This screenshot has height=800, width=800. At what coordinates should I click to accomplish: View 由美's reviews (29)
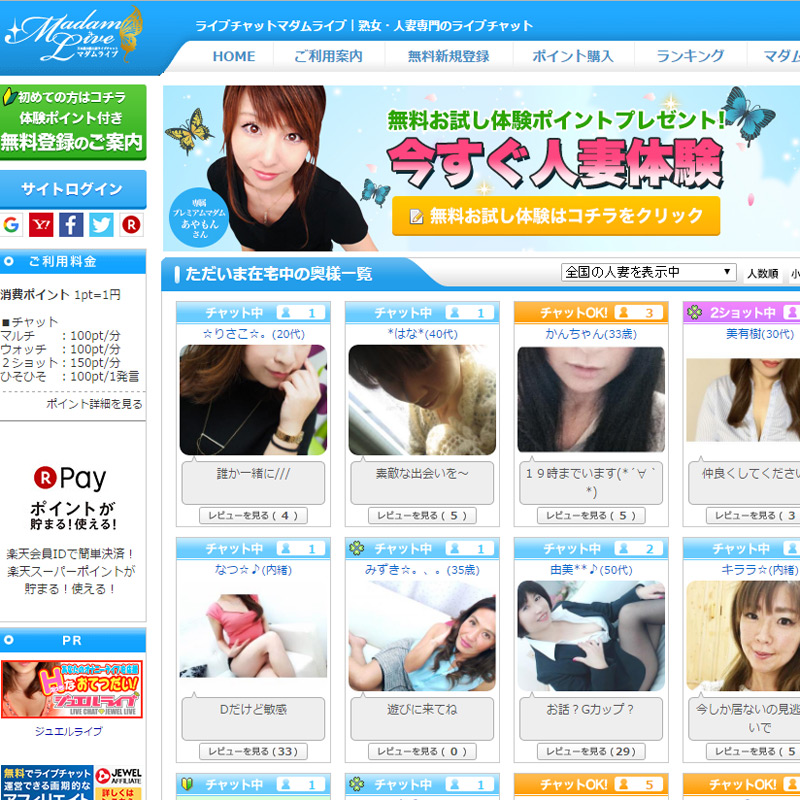click(591, 752)
